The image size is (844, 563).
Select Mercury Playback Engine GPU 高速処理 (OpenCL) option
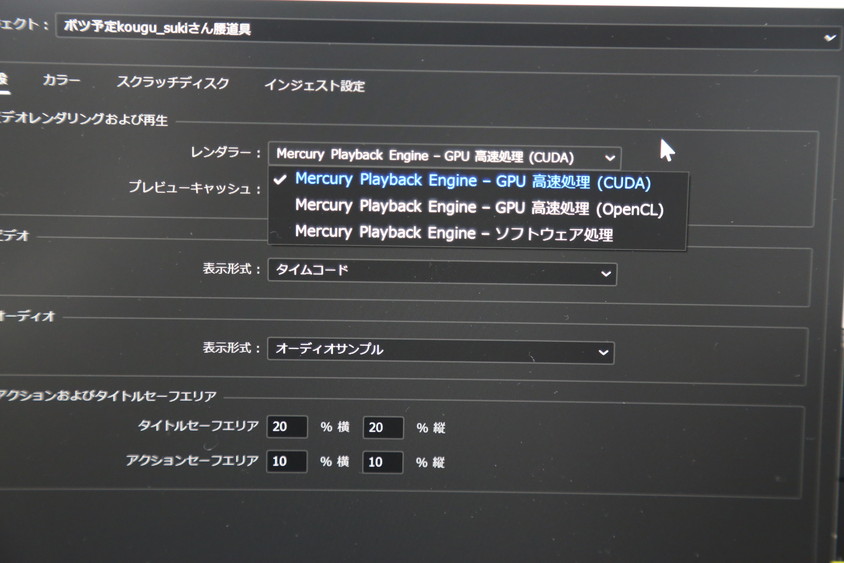coord(479,207)
